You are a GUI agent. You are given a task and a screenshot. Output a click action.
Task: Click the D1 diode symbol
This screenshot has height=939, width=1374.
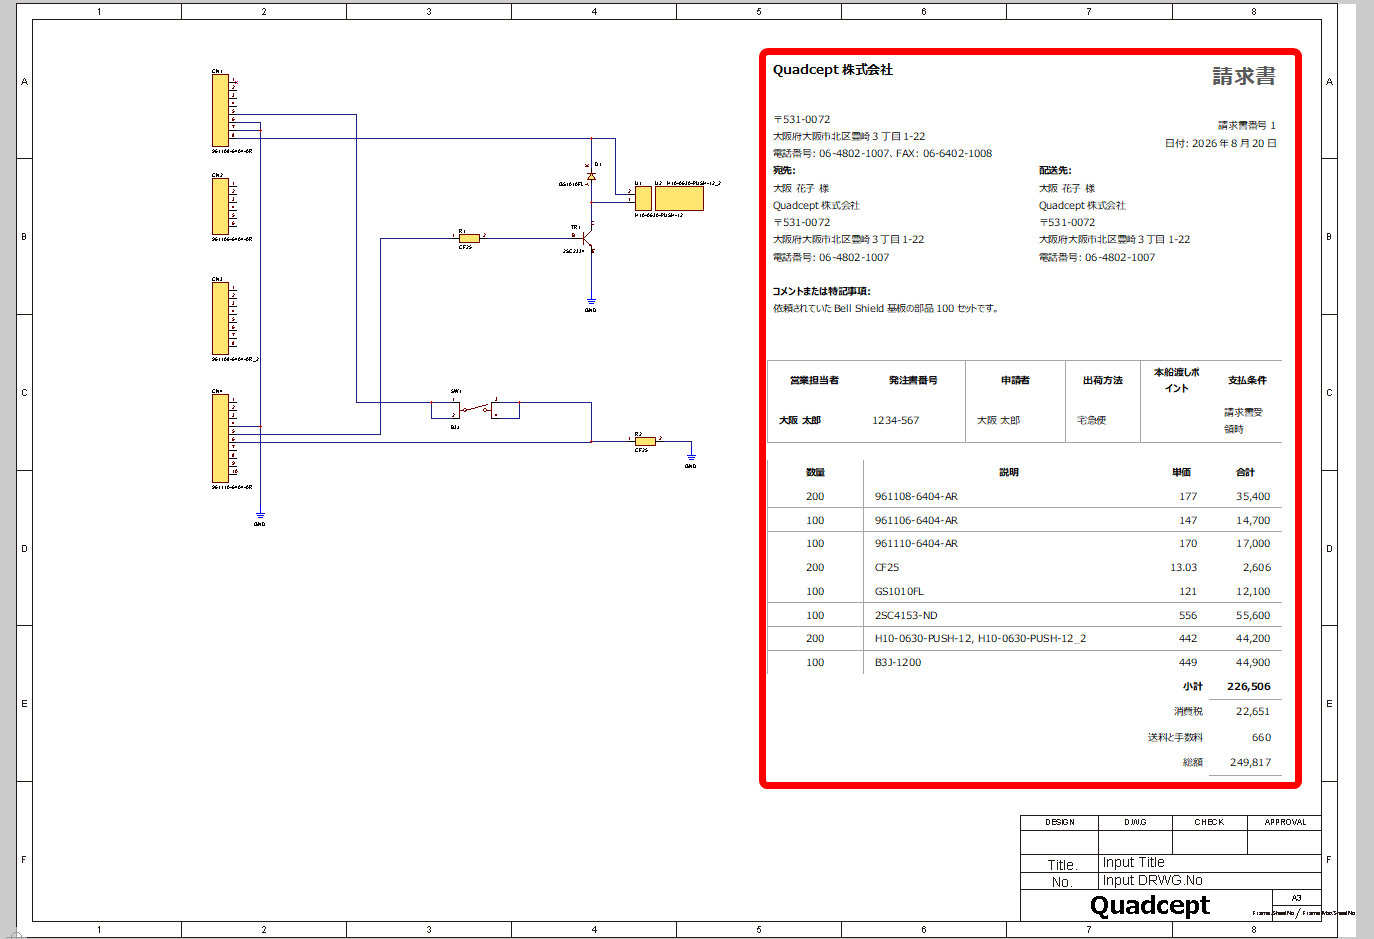click(x=591, y=176)
